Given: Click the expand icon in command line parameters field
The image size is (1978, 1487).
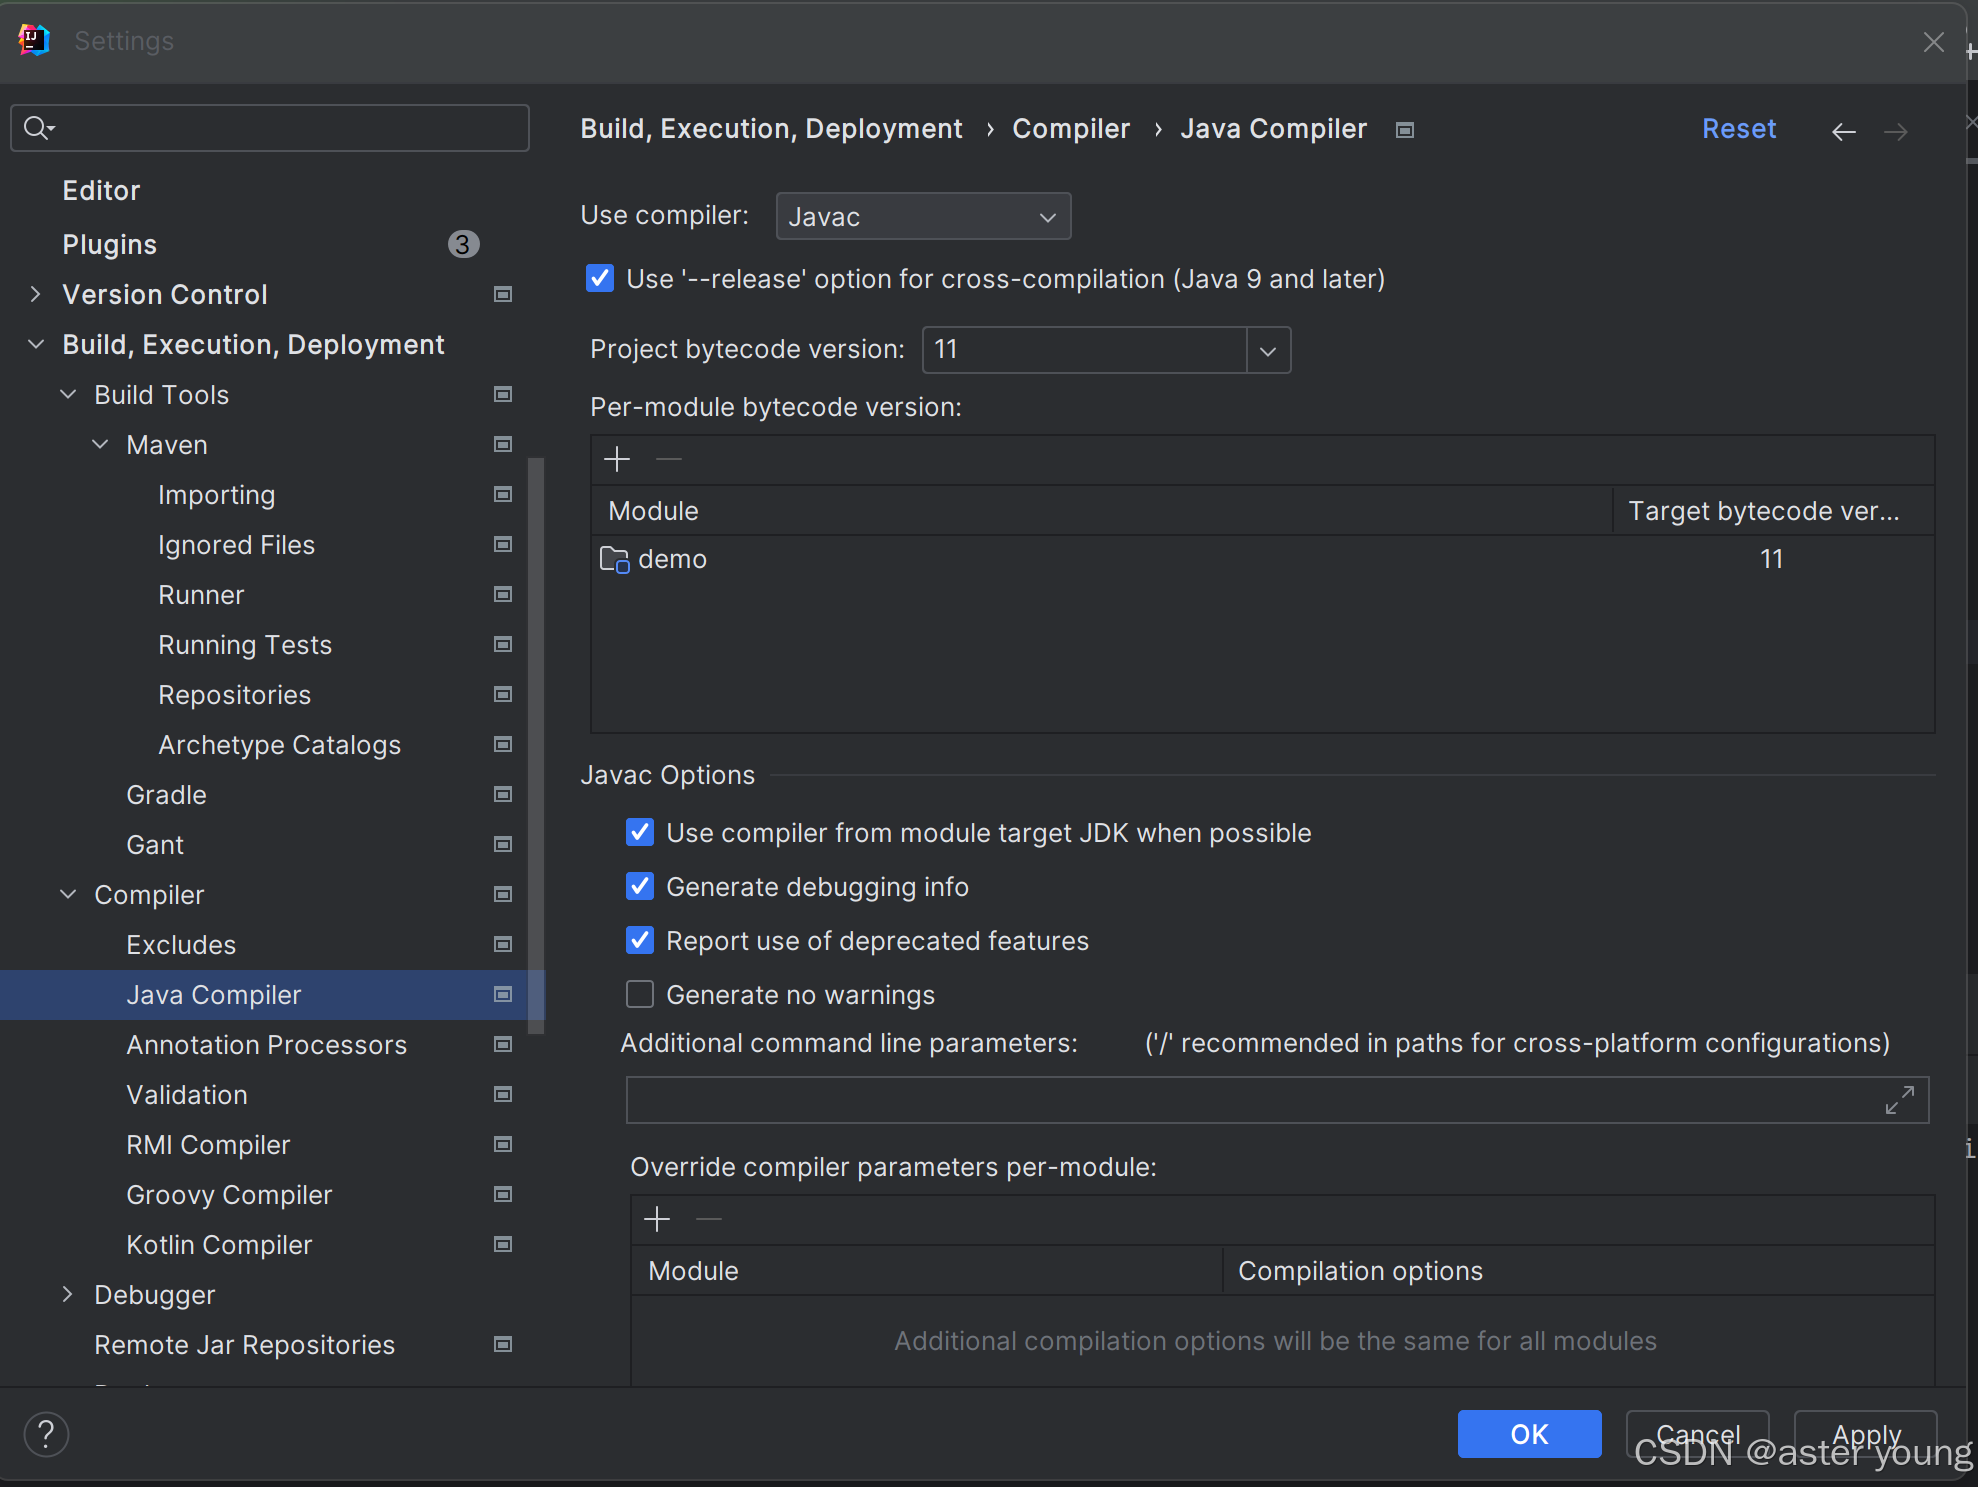Looking at the screenshot, I should 1899,1100.
